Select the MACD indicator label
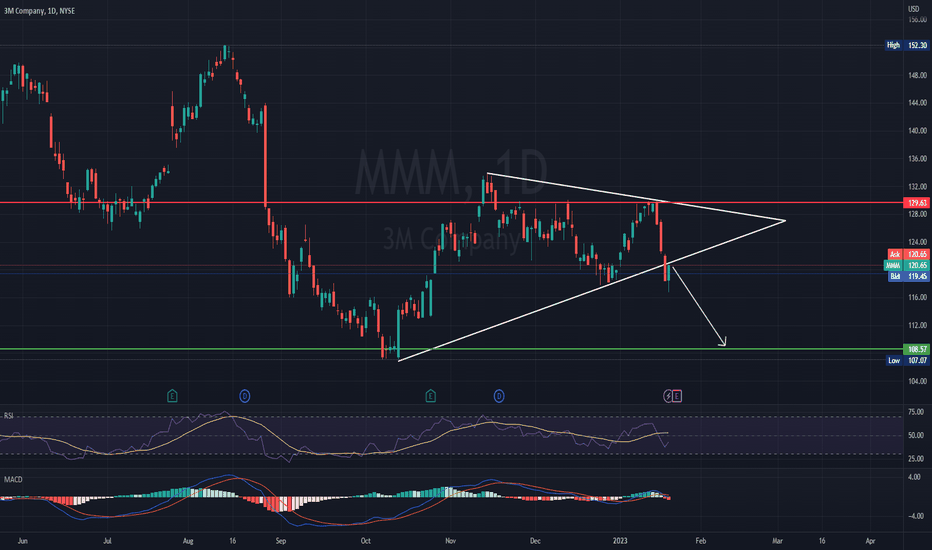Image resolution: width=932 pixels, height=550 pixels. (x=13, y=479)
